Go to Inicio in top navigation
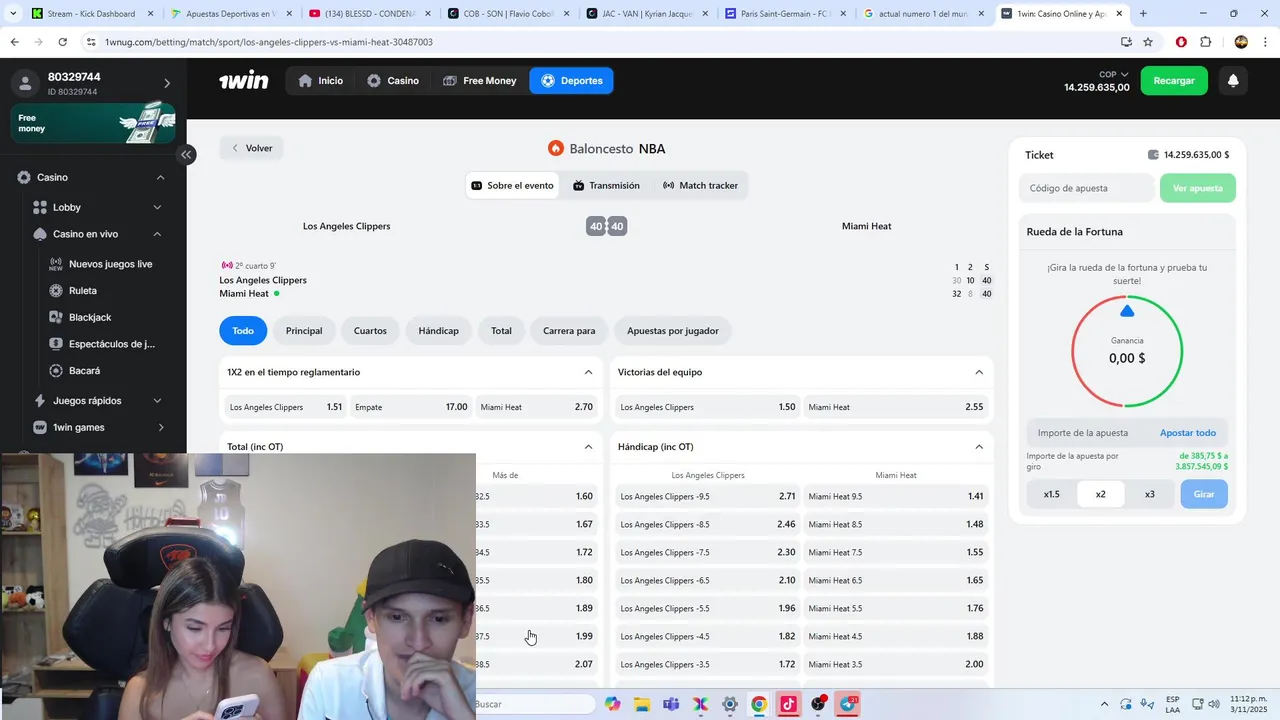 click(320, 81)
